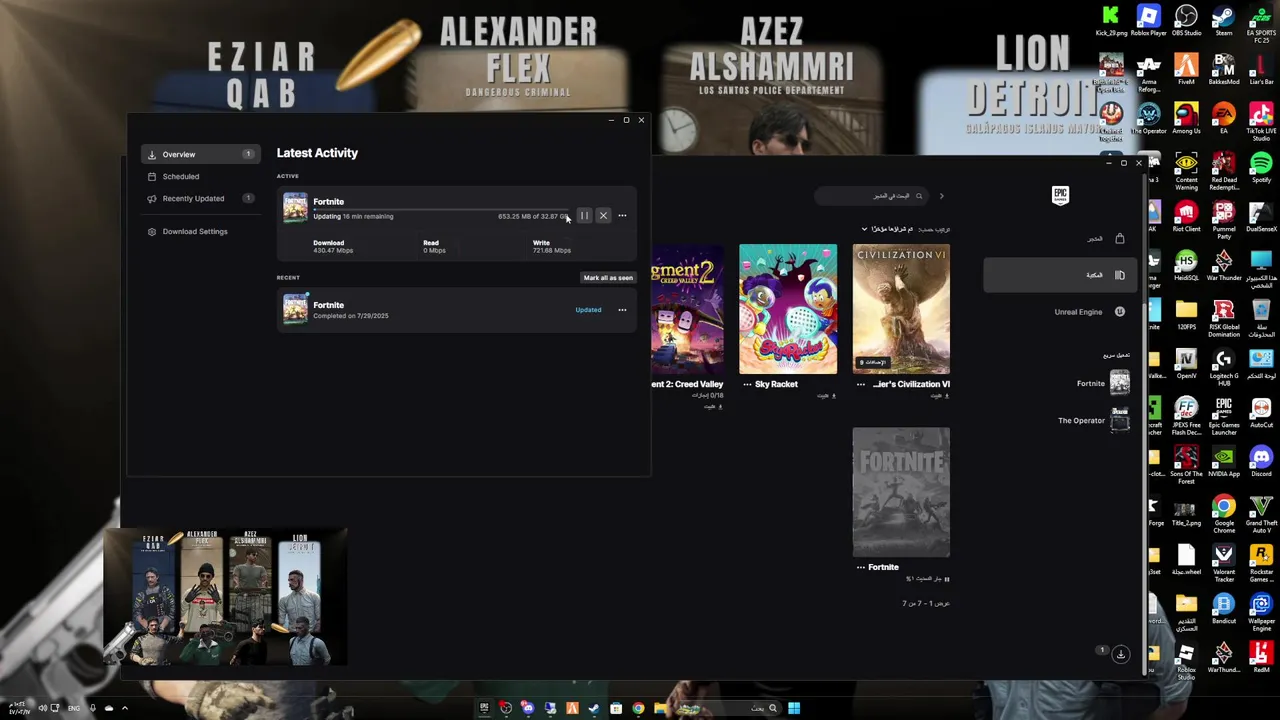This screenshot has width=1280, height=720.
Task: Open Recently Updated section
Action: (200, 198)
